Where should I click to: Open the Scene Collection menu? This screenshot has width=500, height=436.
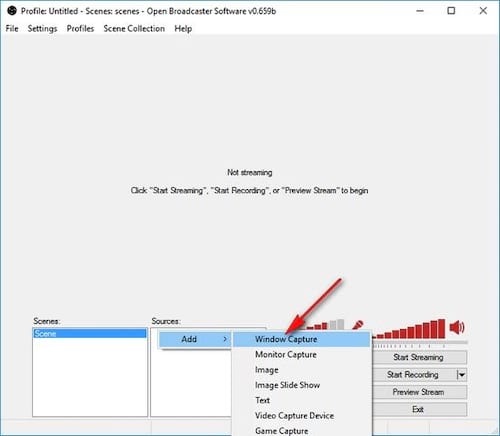134,29
